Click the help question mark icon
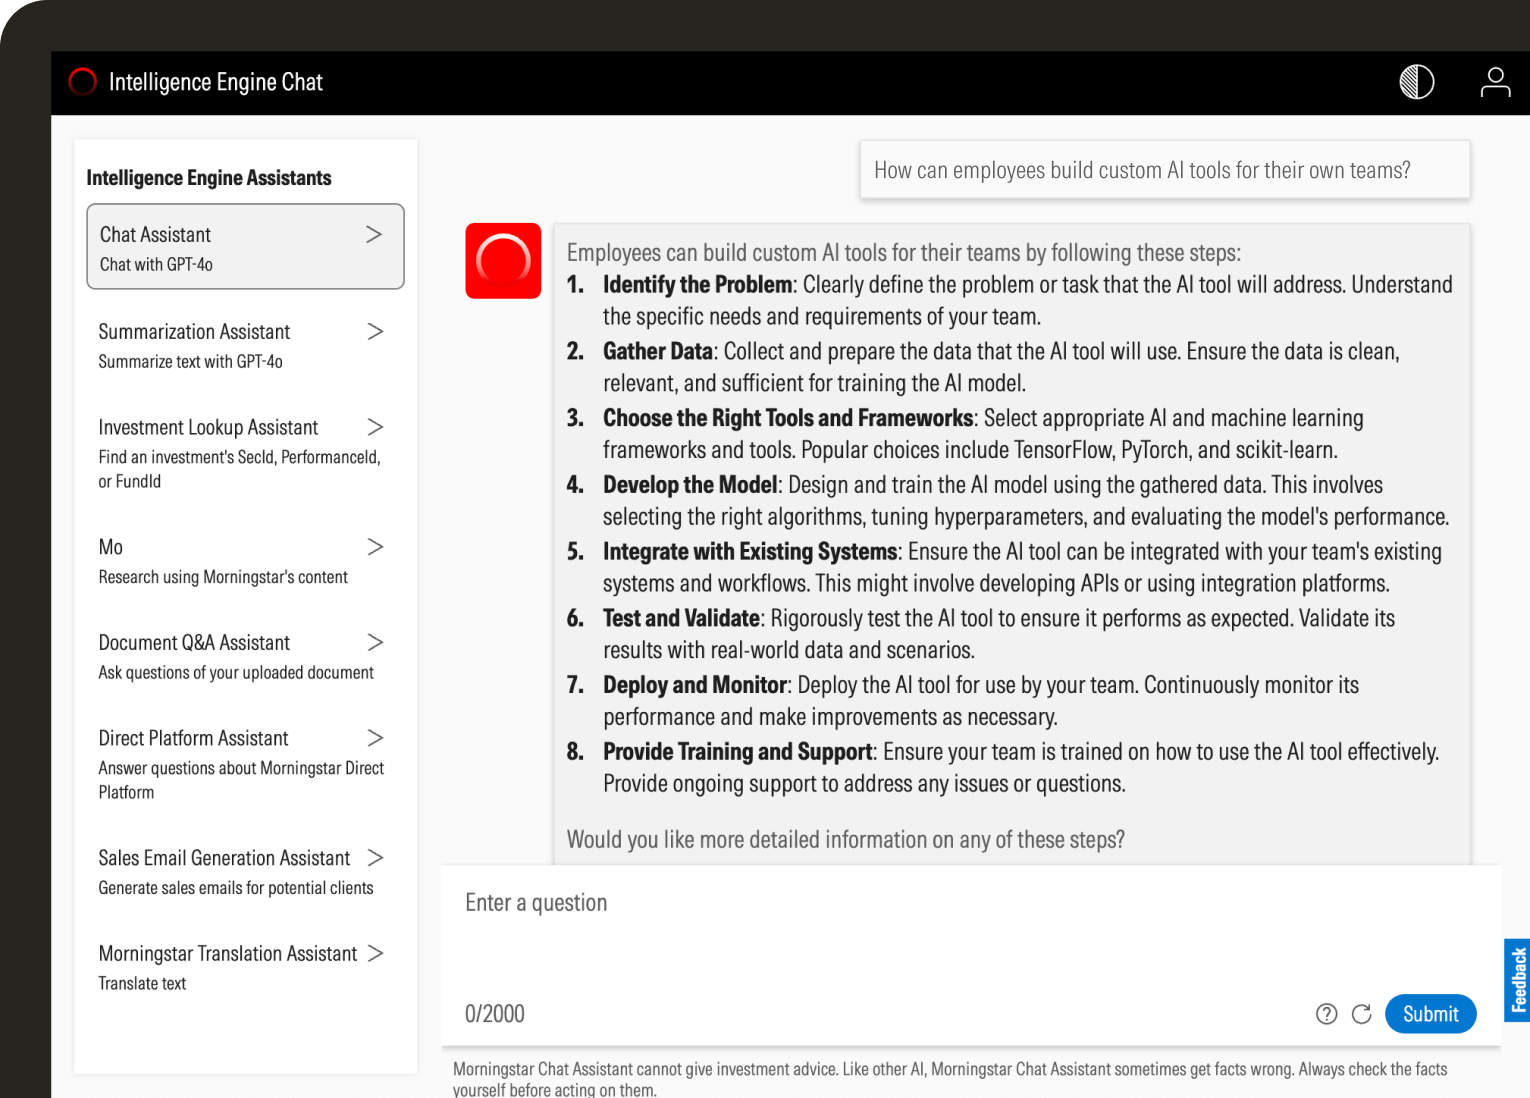This screenshot has width=1530, height=1098. 1326,1014
